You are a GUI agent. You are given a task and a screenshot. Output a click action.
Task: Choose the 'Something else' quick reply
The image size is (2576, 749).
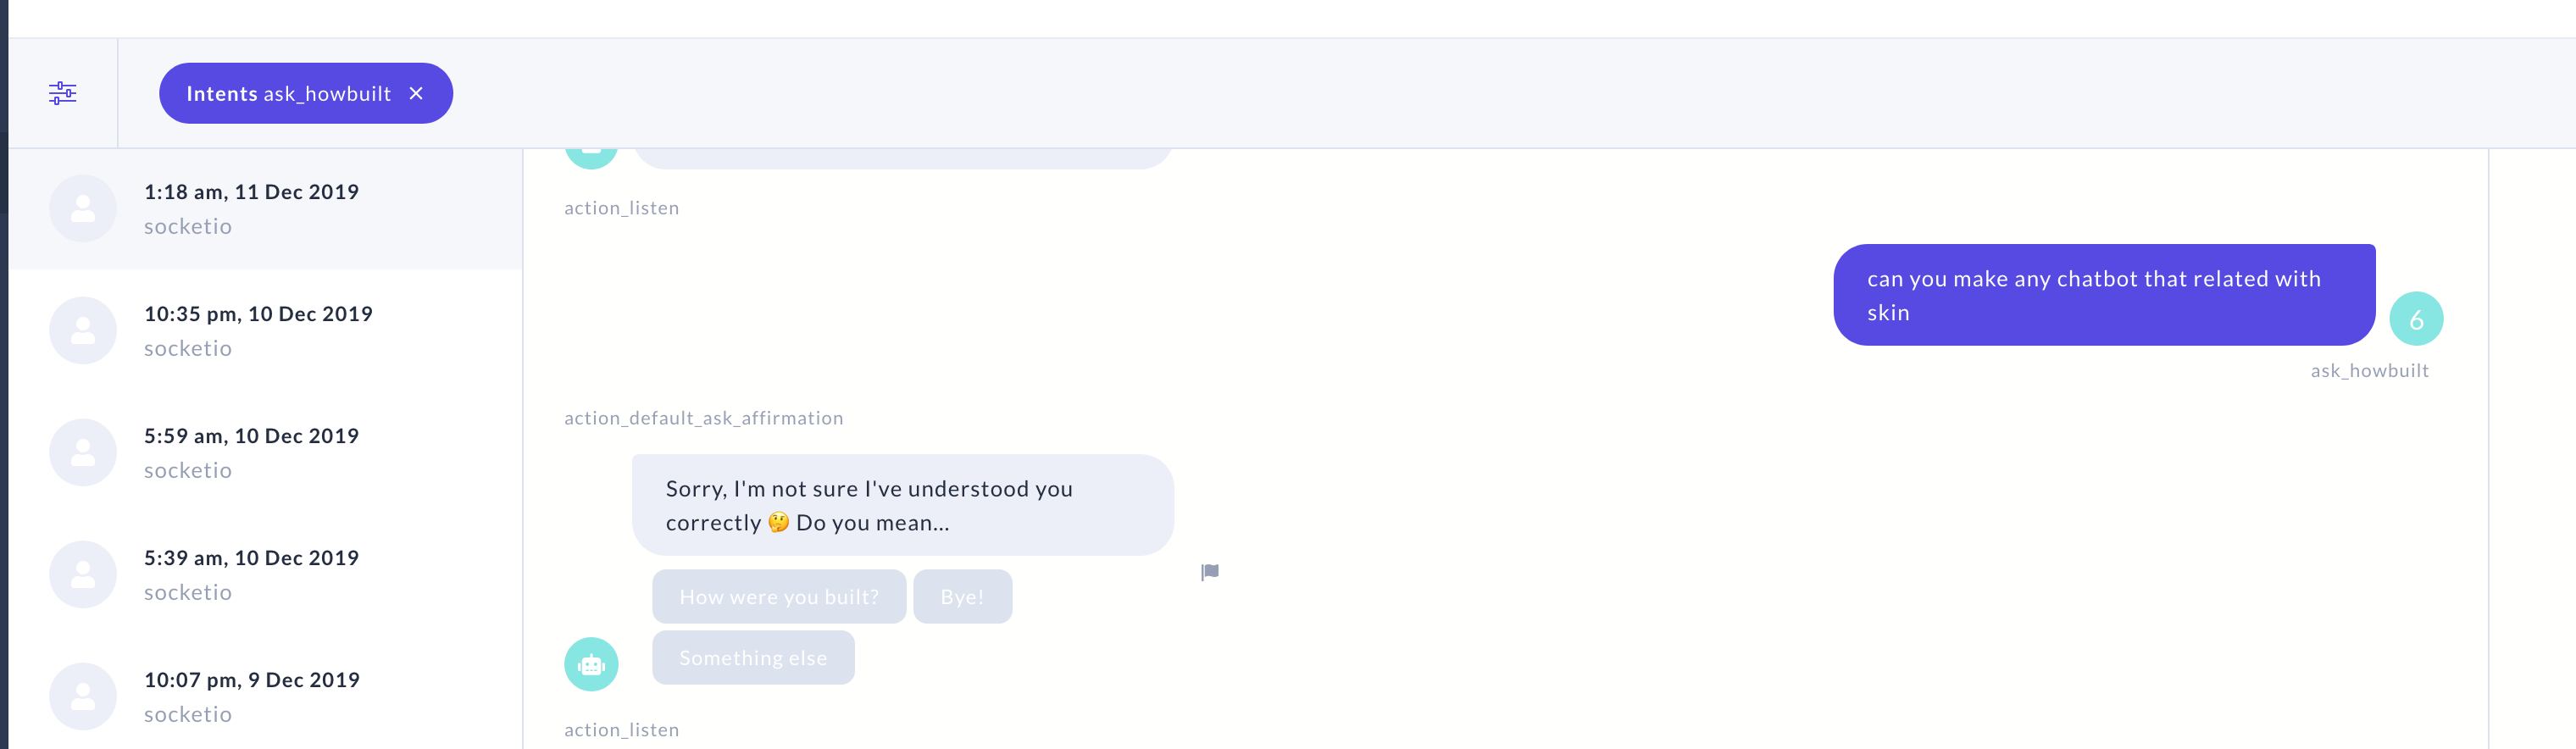tap(753, 657)
